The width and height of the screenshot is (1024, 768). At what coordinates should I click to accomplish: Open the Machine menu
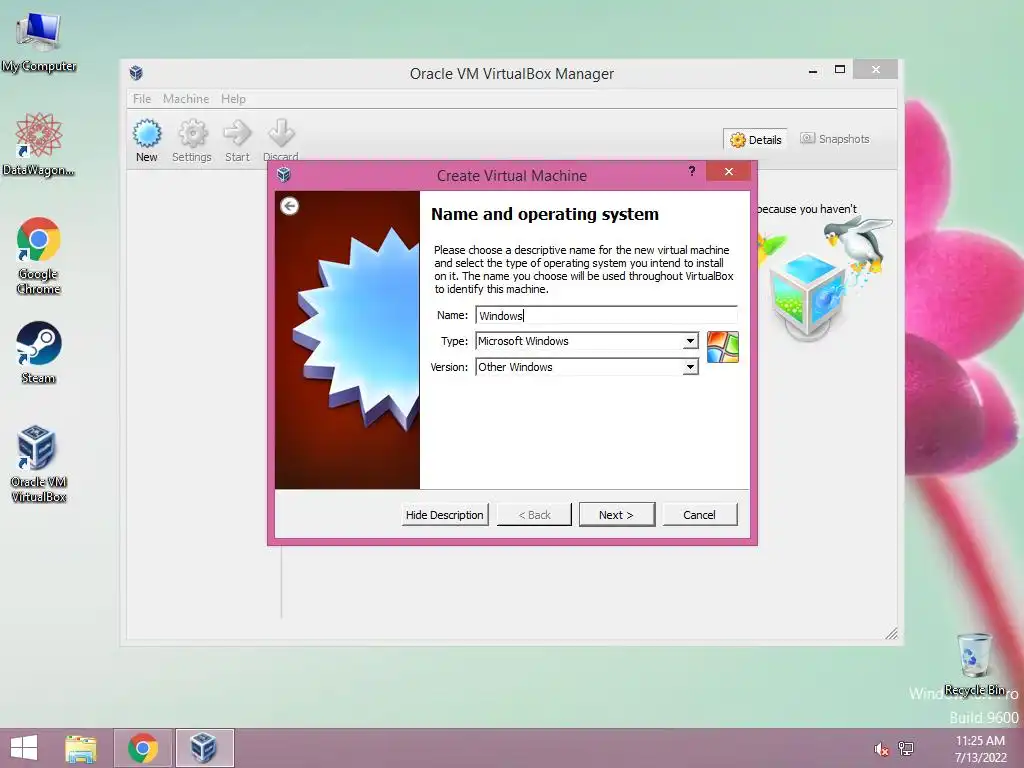186,99
